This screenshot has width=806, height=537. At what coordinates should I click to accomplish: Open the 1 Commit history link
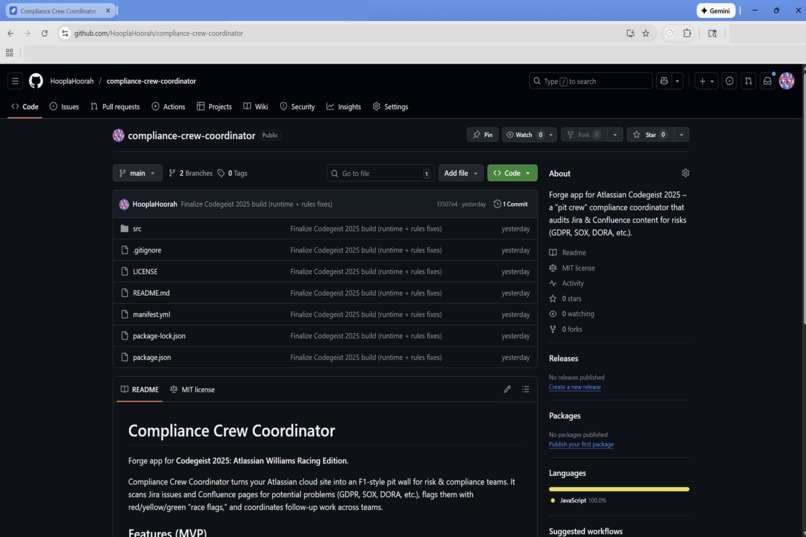click(510, 204)
